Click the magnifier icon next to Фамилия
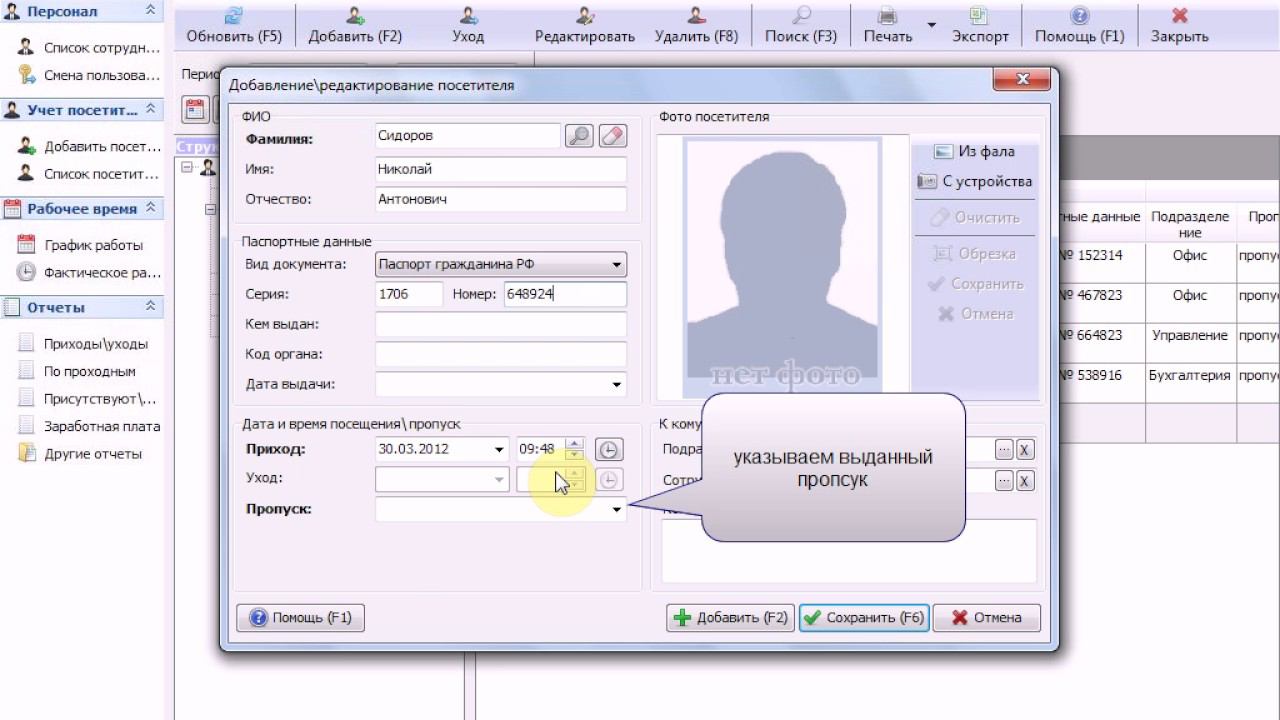This screenshot has height=720, width=1280. coord(580,136)
